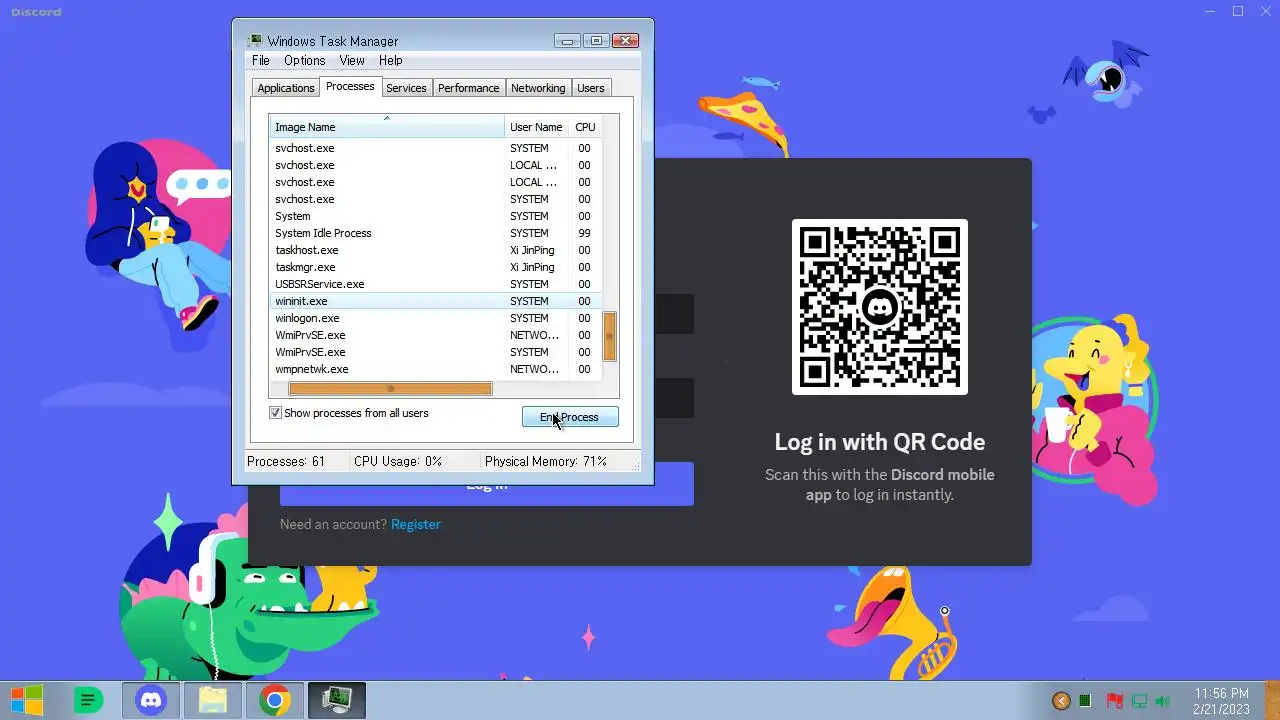Close the Windows Task Manager window
This screenshot has width=1280, height=720.
click(626, 41)
